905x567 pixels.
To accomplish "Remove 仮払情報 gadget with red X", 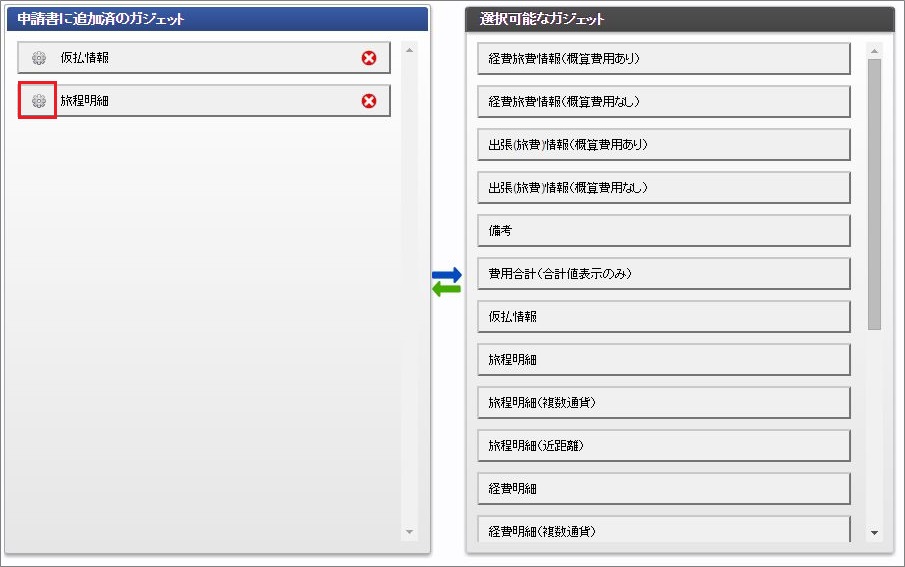I will (369, 58).
